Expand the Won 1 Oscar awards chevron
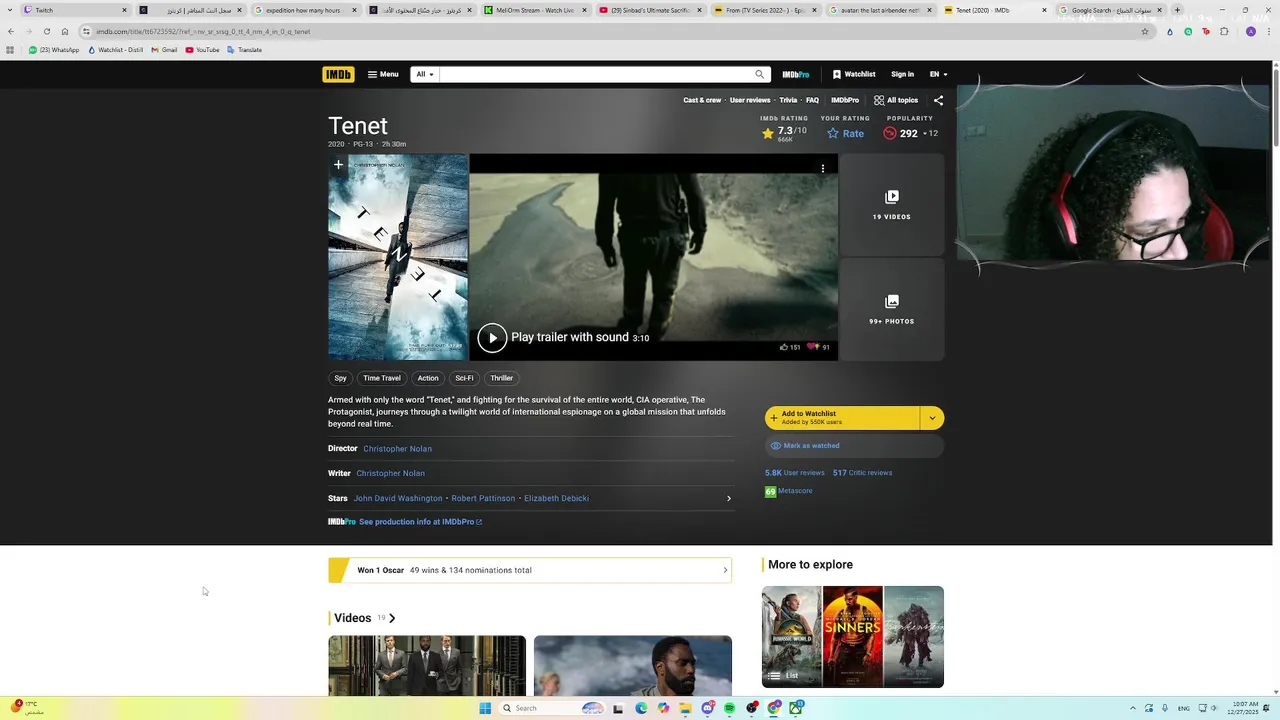Viewport: 1280px width, 720px height. pos(725,570)
